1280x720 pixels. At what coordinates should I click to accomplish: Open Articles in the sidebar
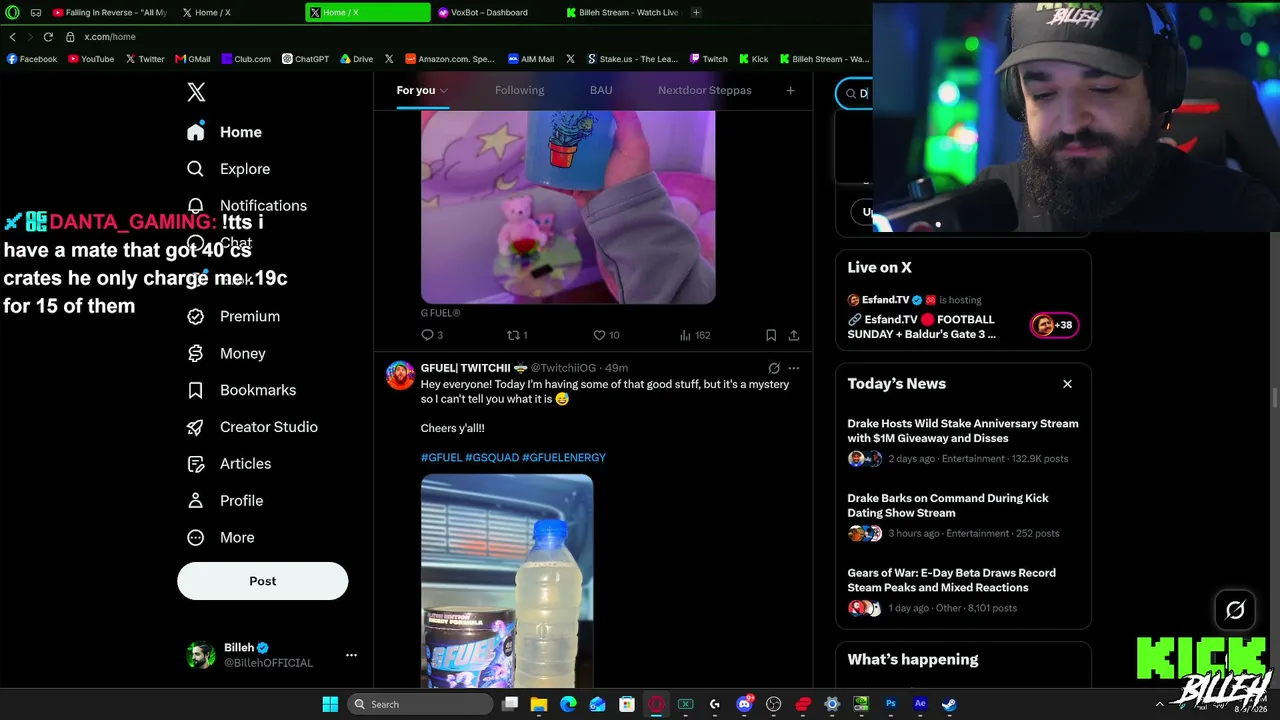coord(229,464)
